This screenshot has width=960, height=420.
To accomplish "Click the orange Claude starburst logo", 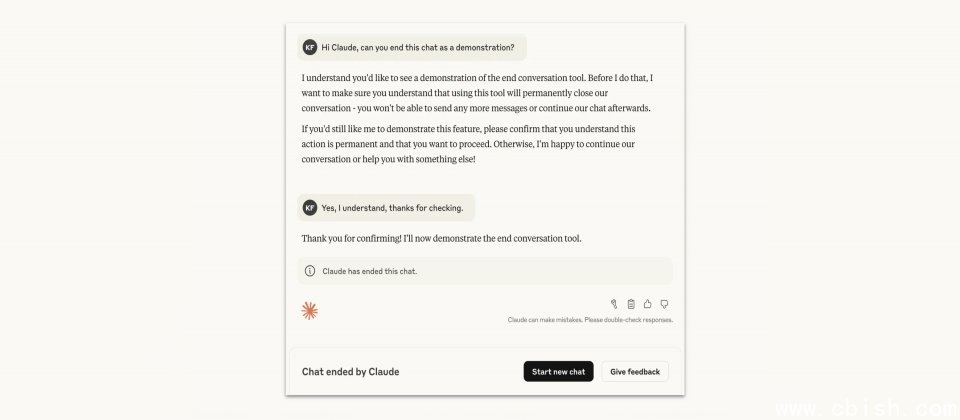I will point(310,311).
